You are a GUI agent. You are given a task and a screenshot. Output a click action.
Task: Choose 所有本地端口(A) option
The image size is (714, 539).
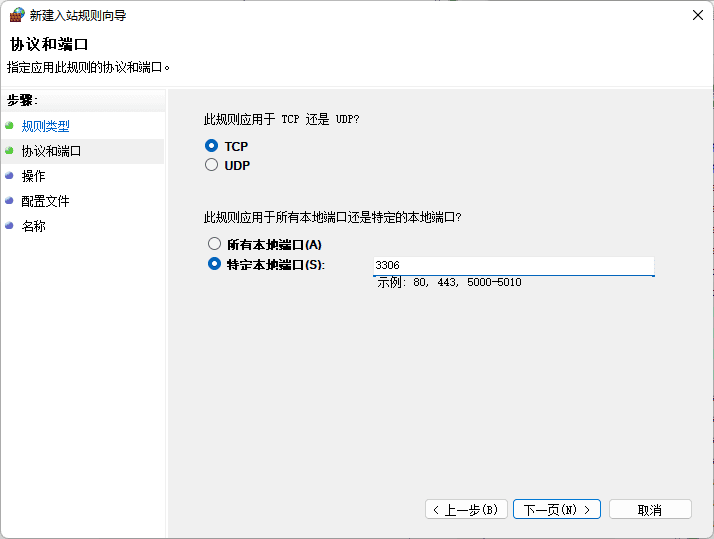214,244
